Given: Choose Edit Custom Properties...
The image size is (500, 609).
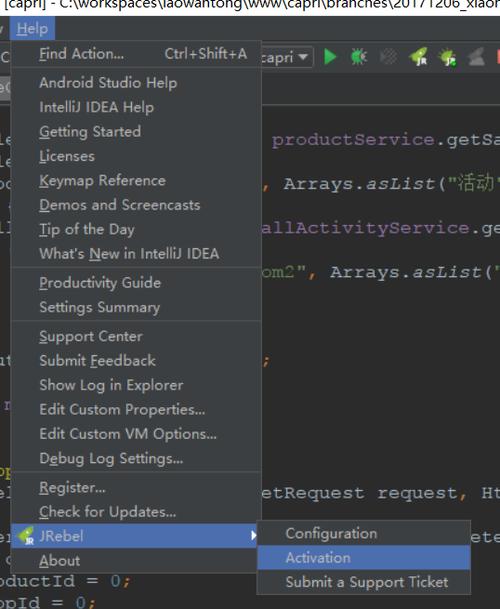Looking at the screenshot, I should tap(136, 410).
